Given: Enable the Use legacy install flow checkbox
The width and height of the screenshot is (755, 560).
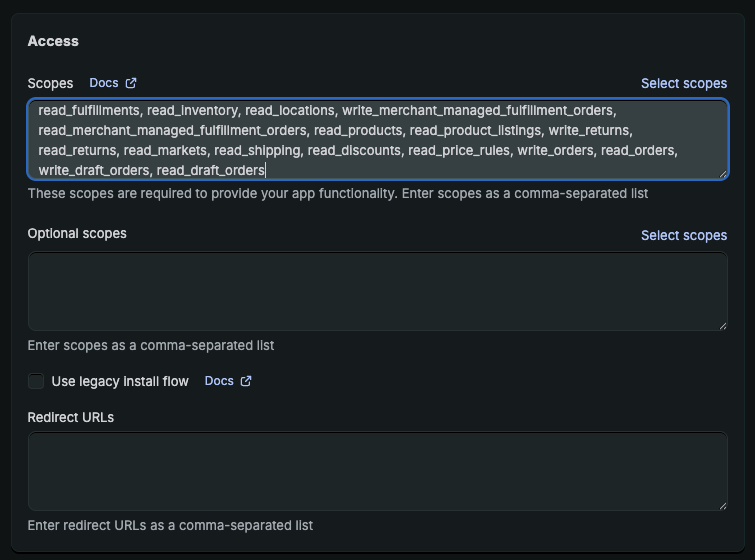Looking at the screenshot, I should coord(36,381).
